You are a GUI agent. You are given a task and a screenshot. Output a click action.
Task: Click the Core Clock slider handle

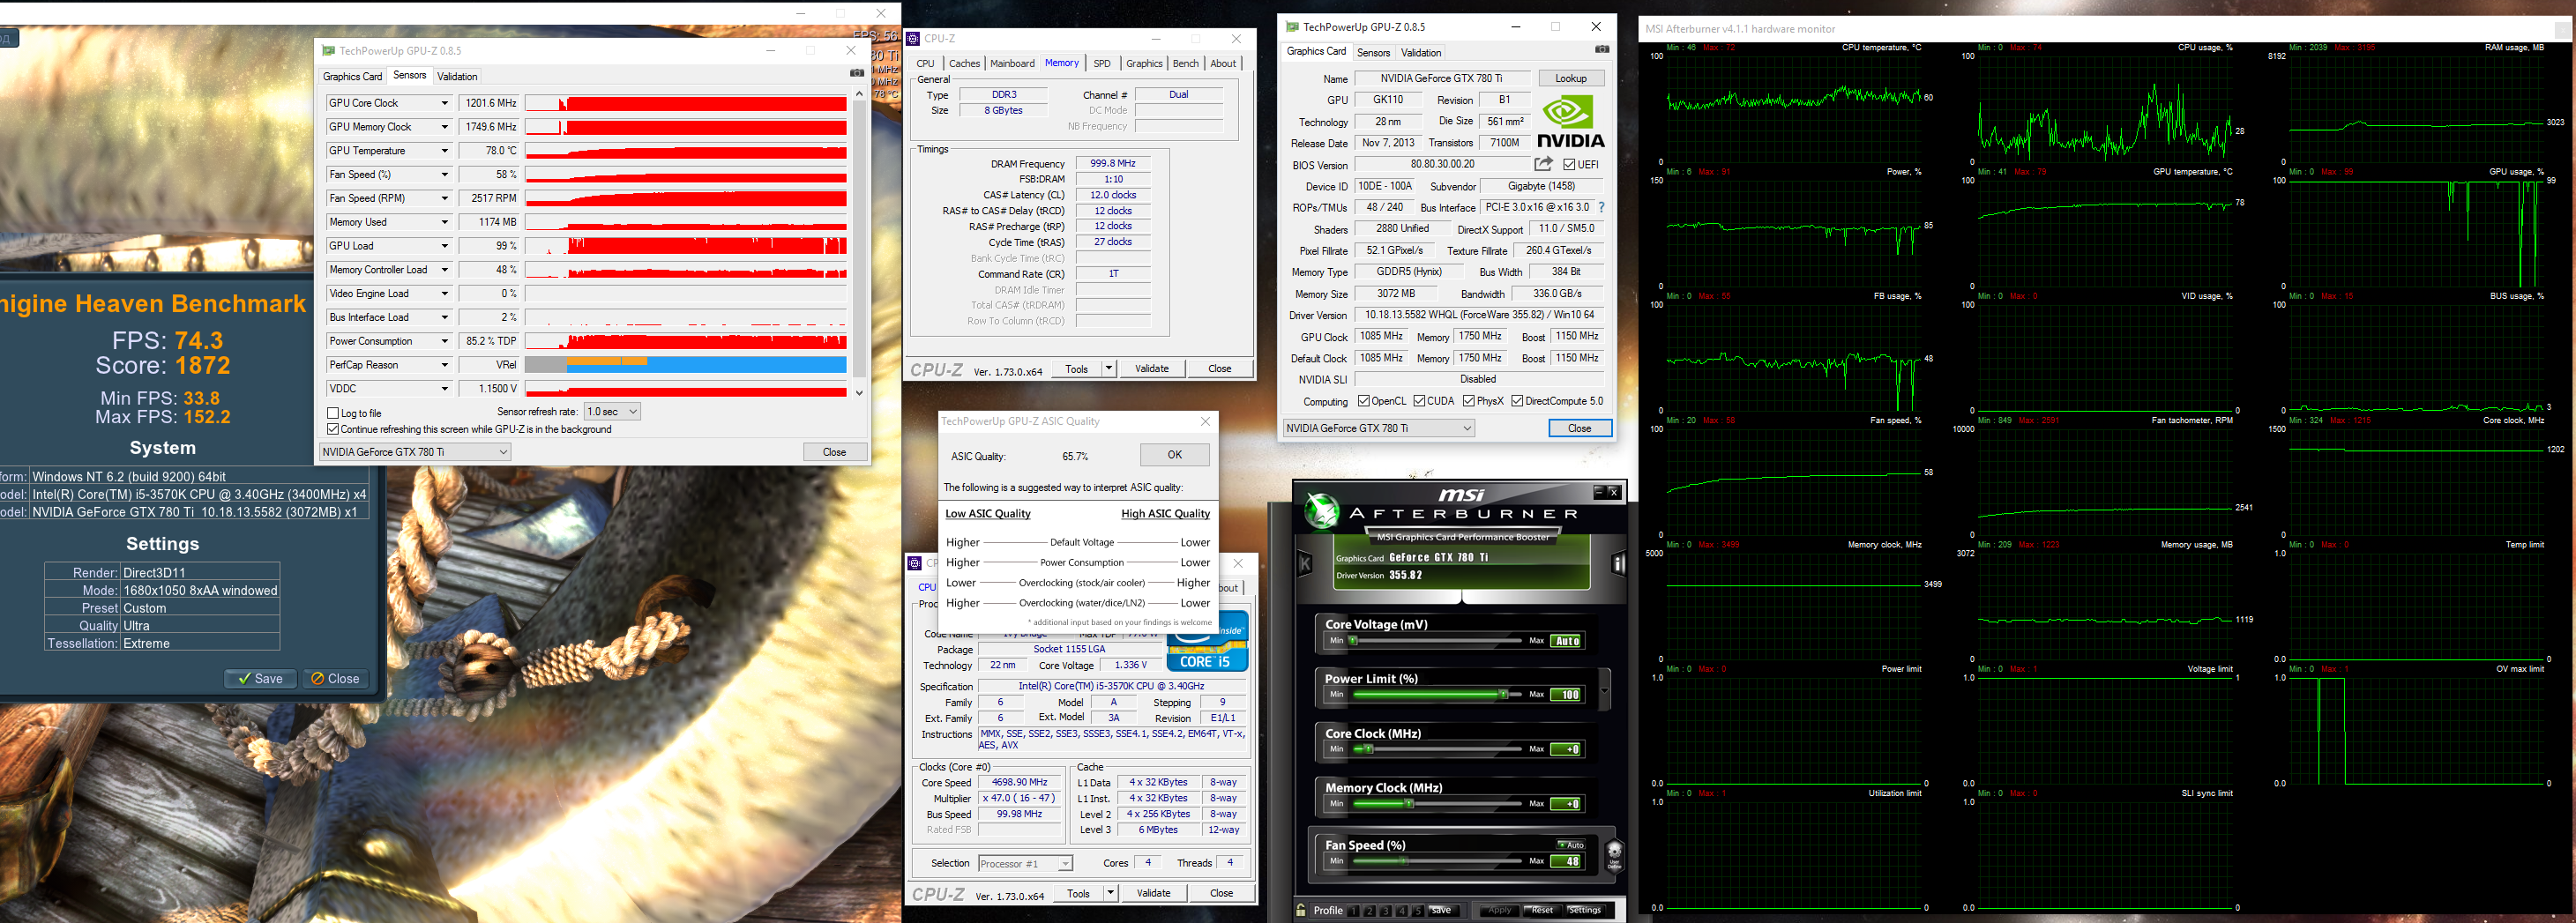(x=1369, y=749)
